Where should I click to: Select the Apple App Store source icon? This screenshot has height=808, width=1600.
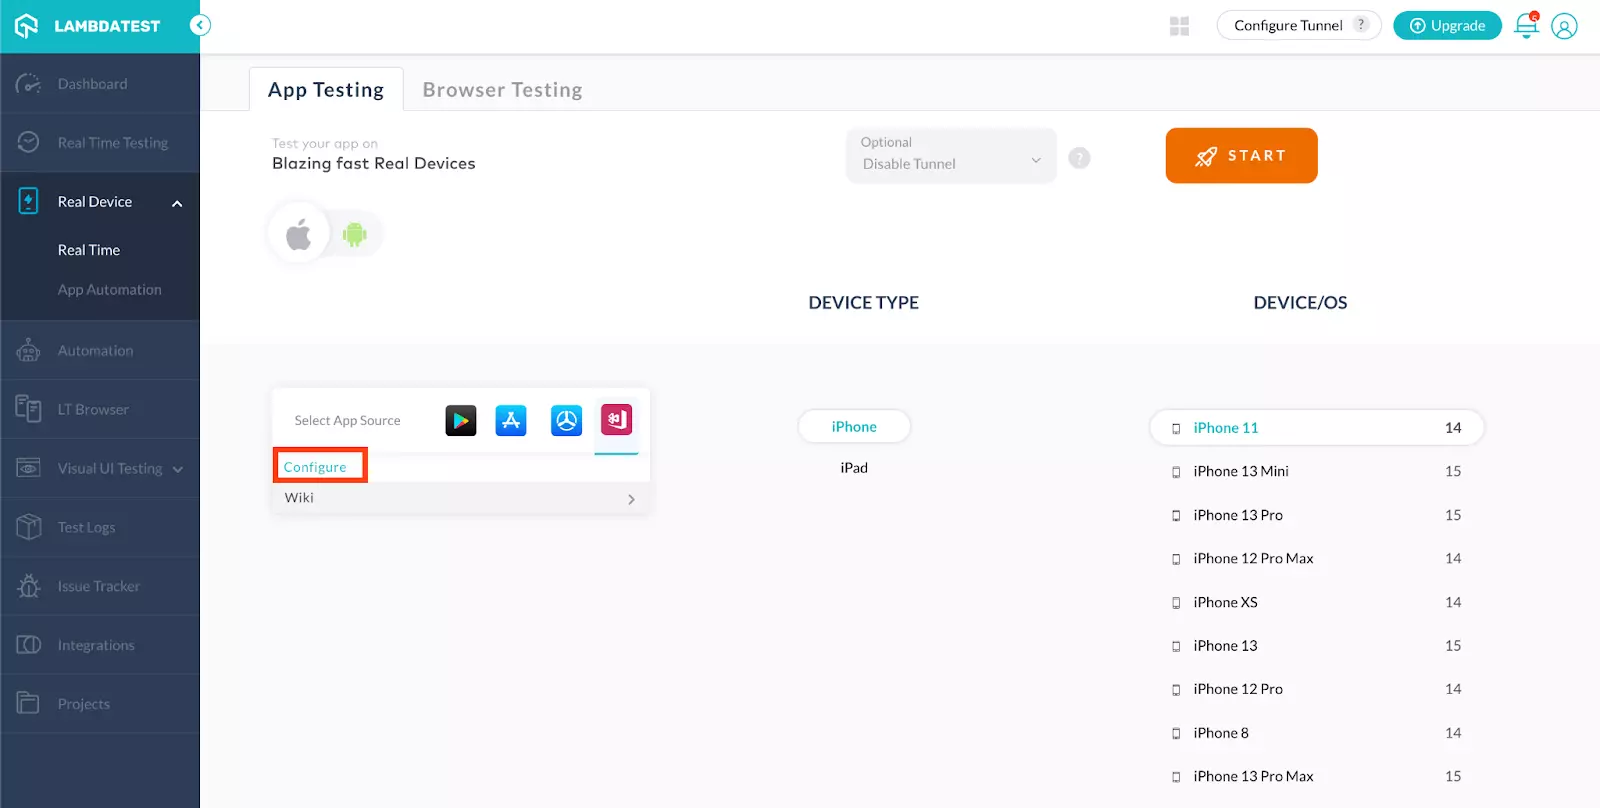511,421
